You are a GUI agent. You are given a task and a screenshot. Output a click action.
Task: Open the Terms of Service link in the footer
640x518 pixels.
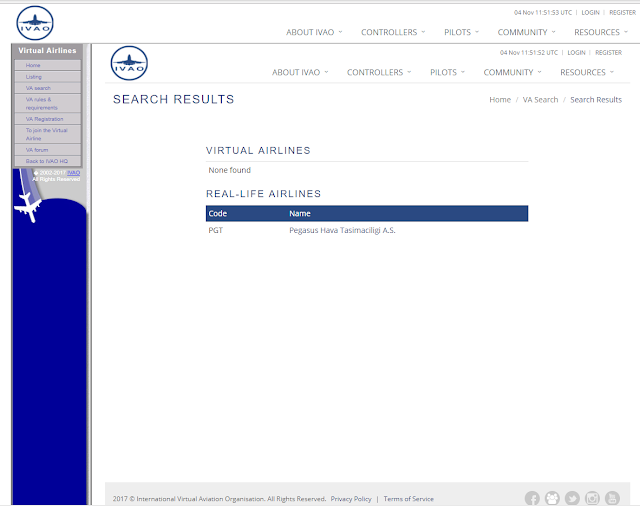409,499
